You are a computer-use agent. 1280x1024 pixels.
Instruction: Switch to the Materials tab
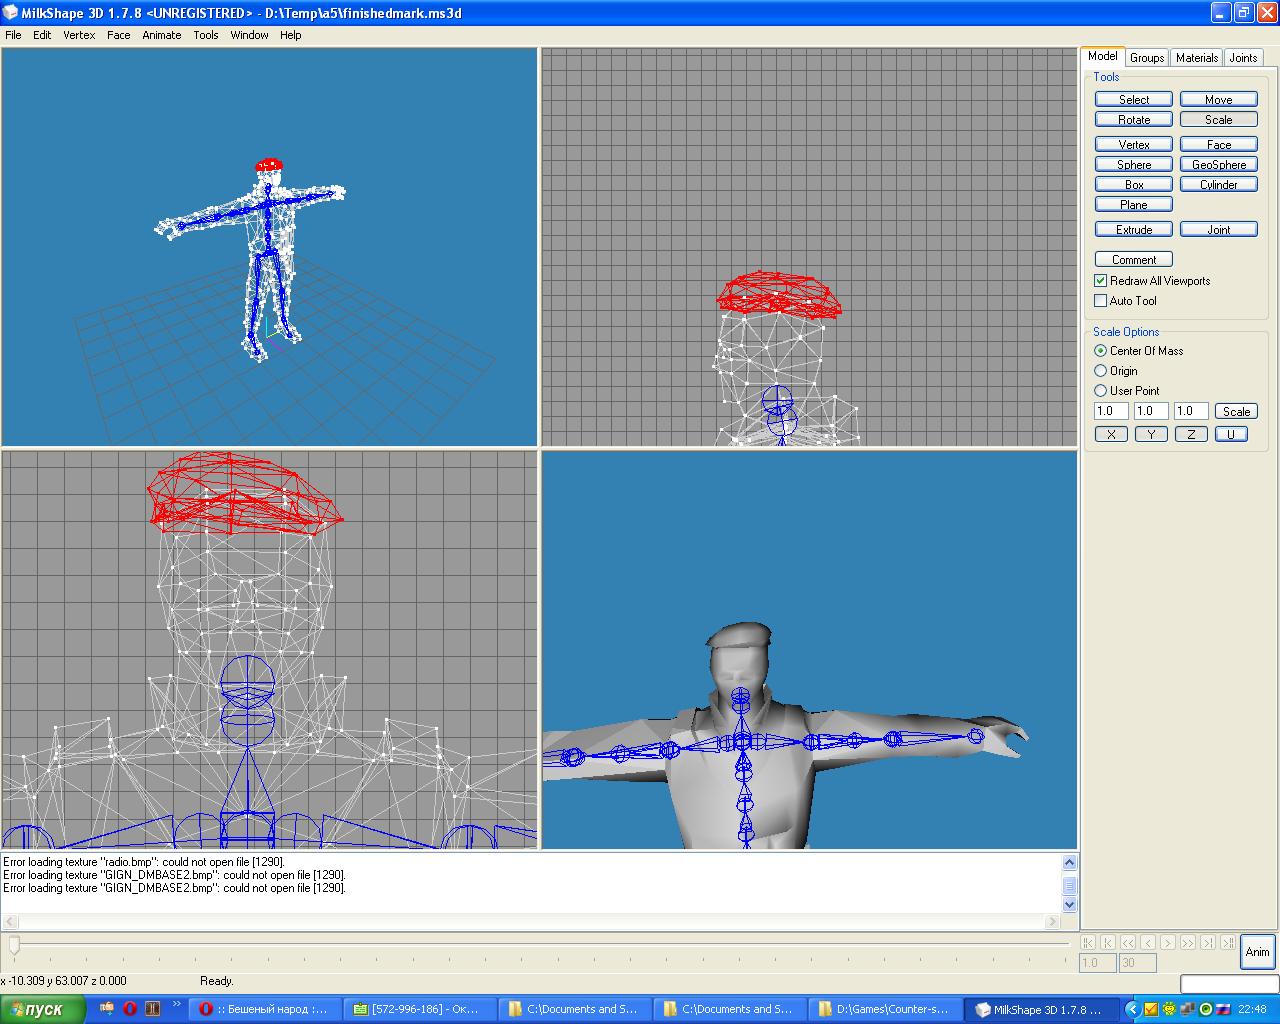coord(1196,58)
